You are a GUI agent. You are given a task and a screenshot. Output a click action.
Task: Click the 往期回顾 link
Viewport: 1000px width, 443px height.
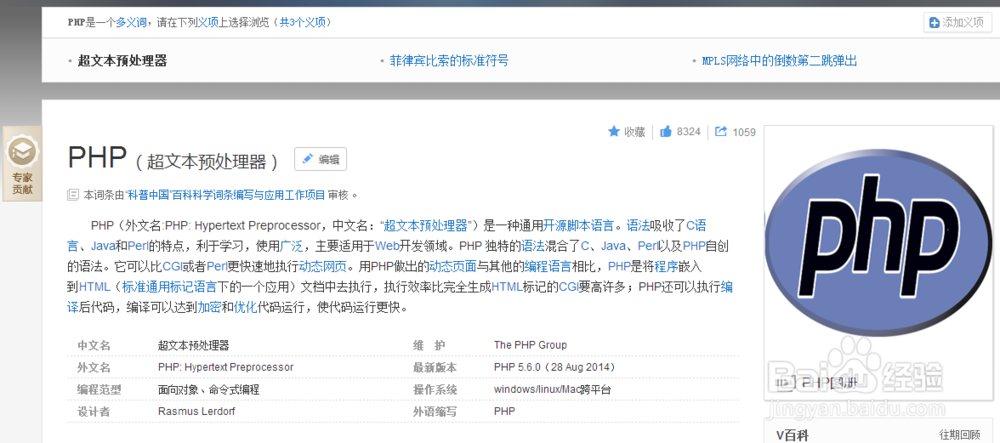point(960,435)
